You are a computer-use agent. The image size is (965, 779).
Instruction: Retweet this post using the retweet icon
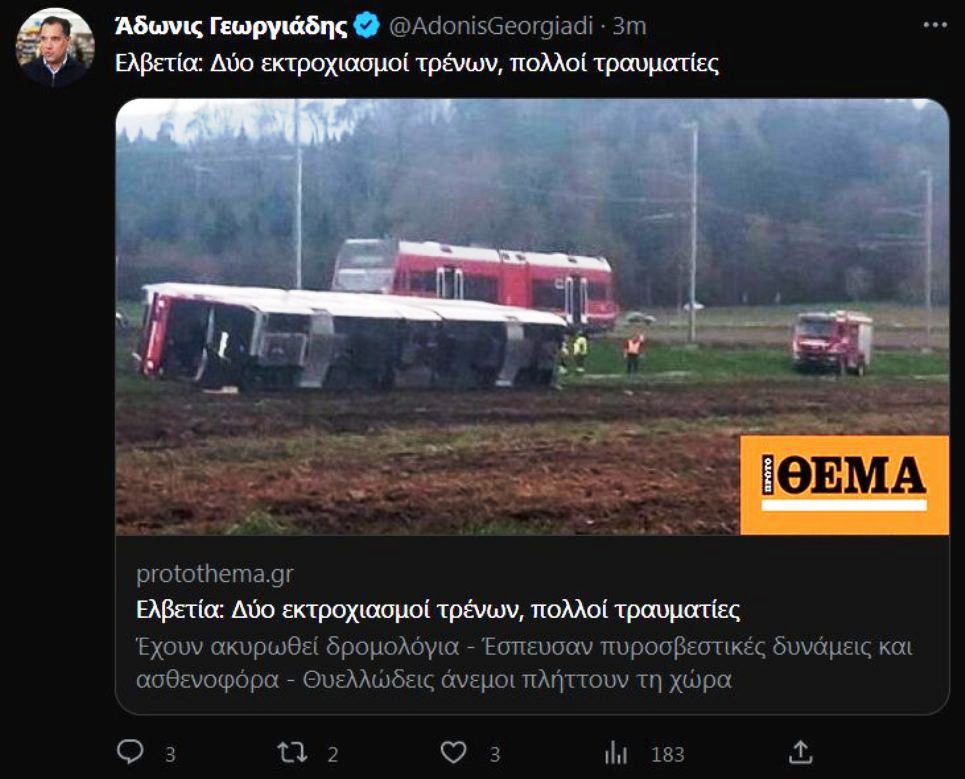[292, 753]
